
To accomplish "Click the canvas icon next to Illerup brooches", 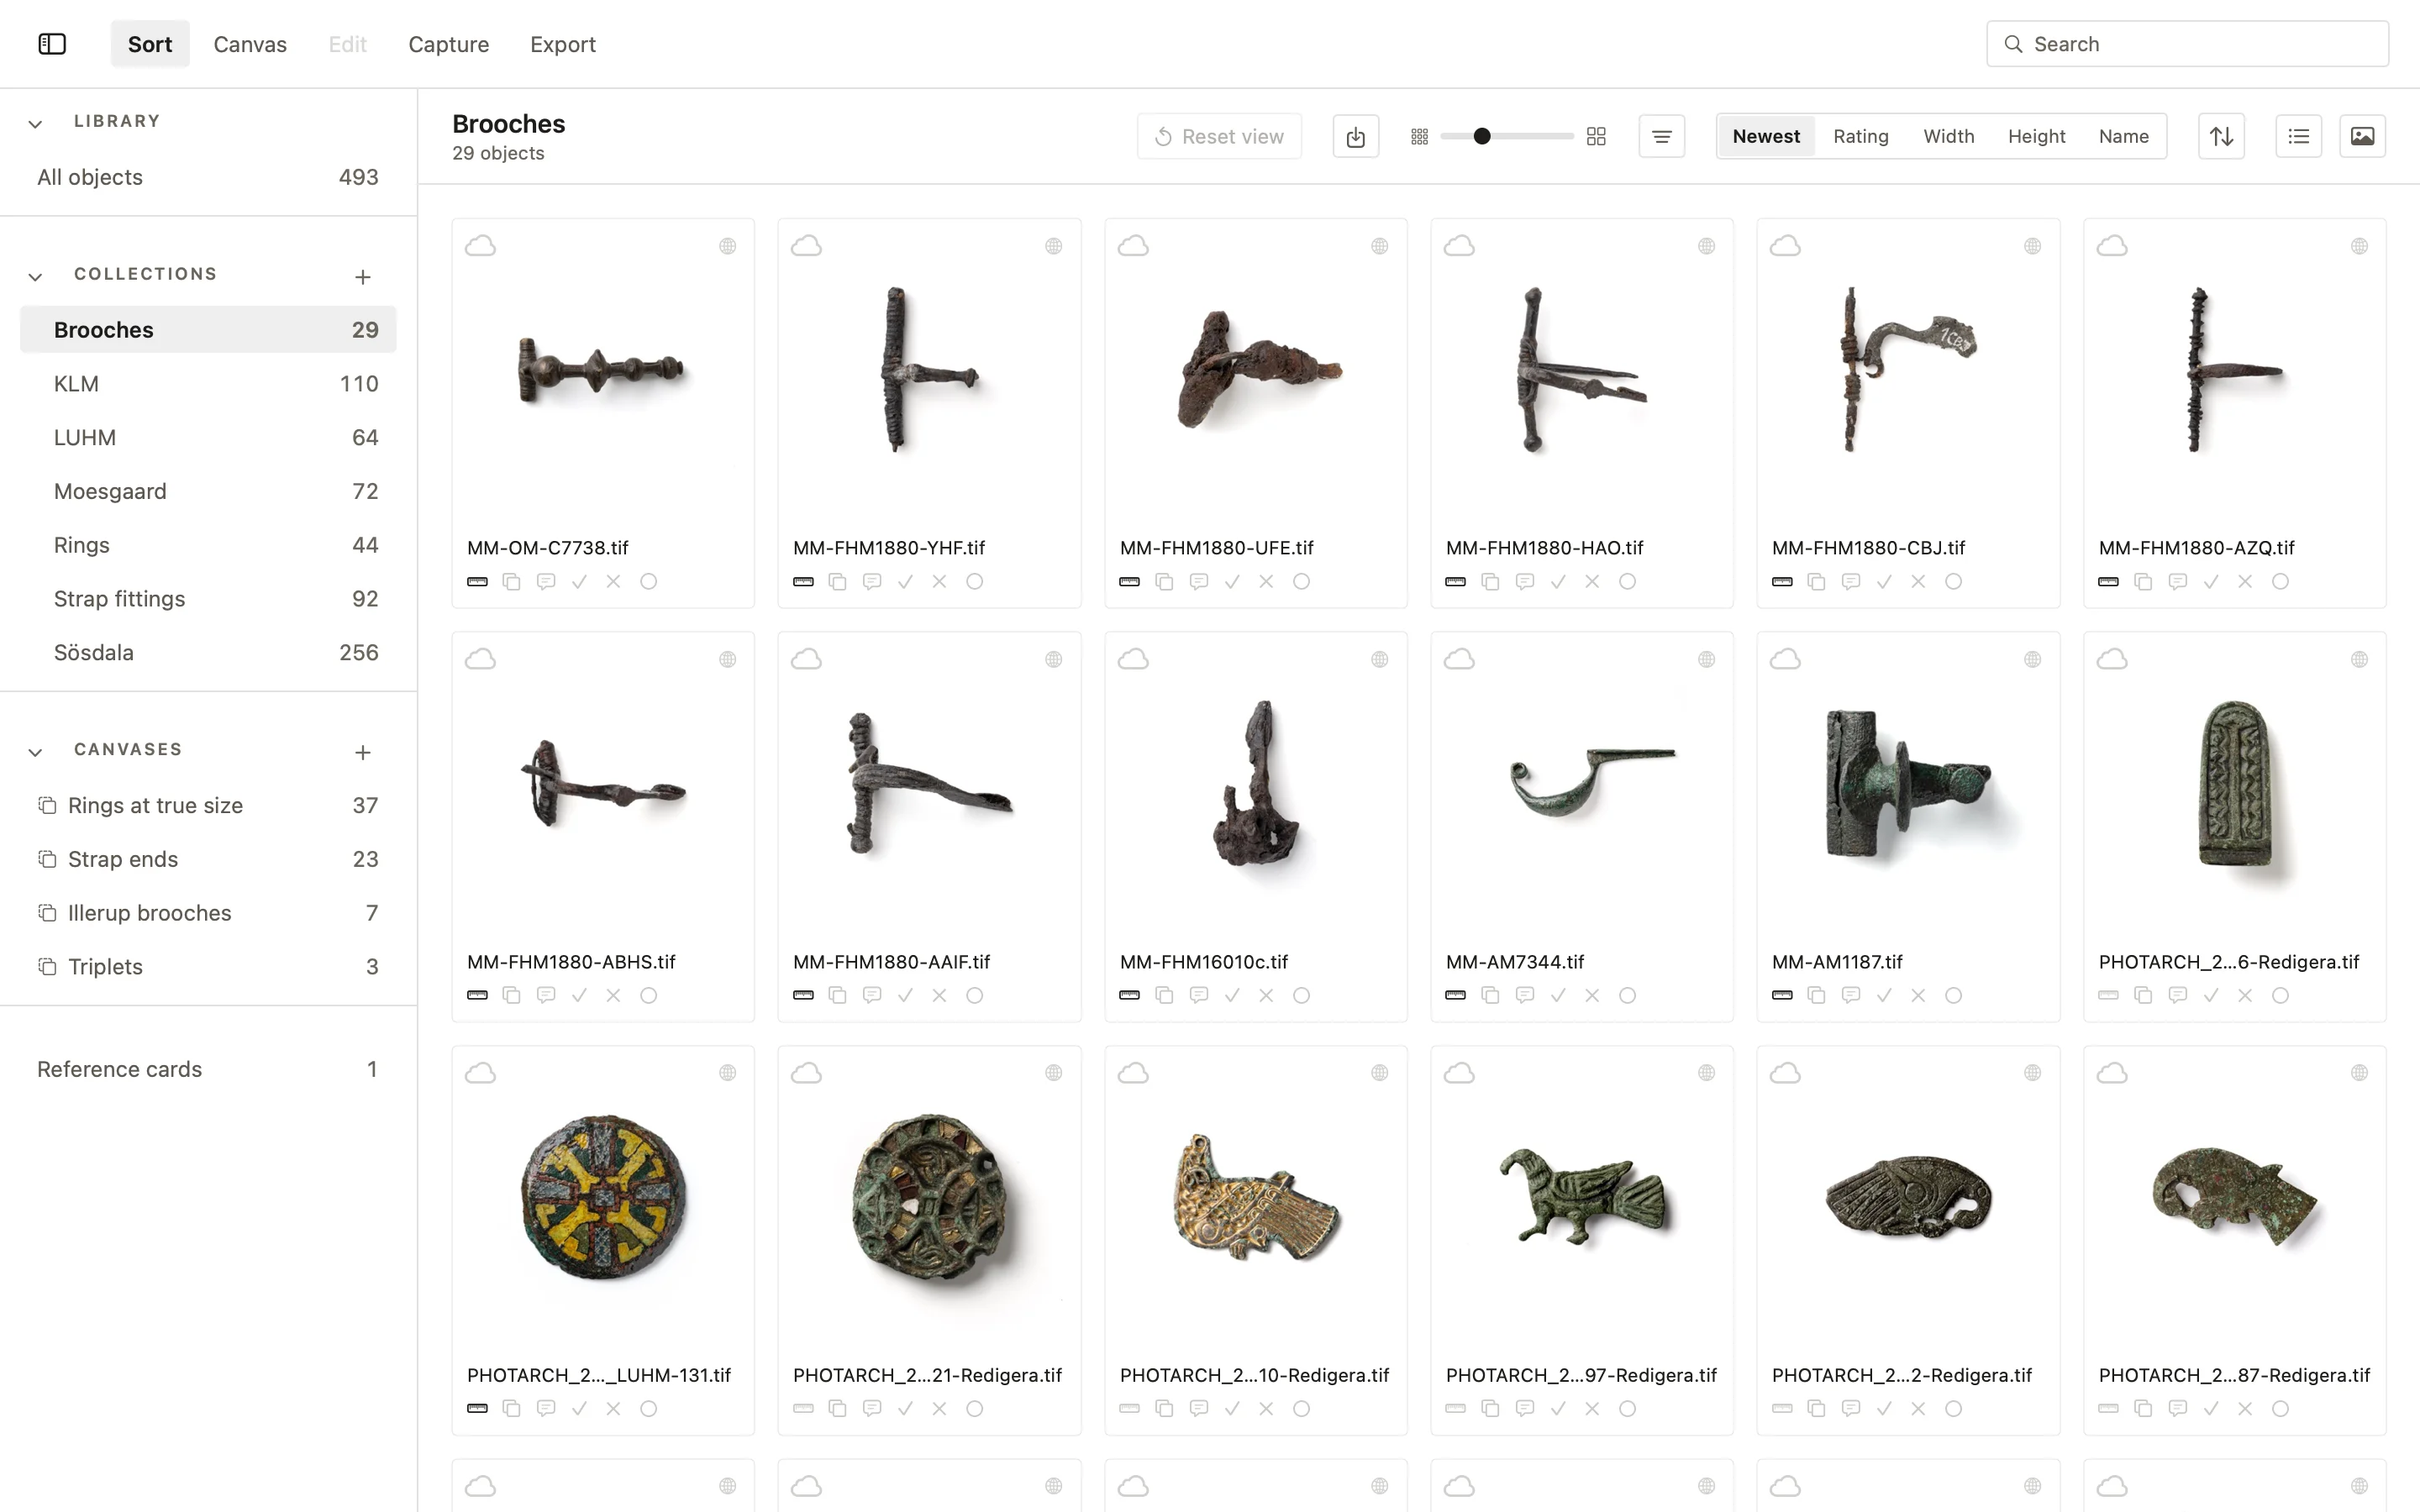I will pyautogui.click(x=47, y=912).
